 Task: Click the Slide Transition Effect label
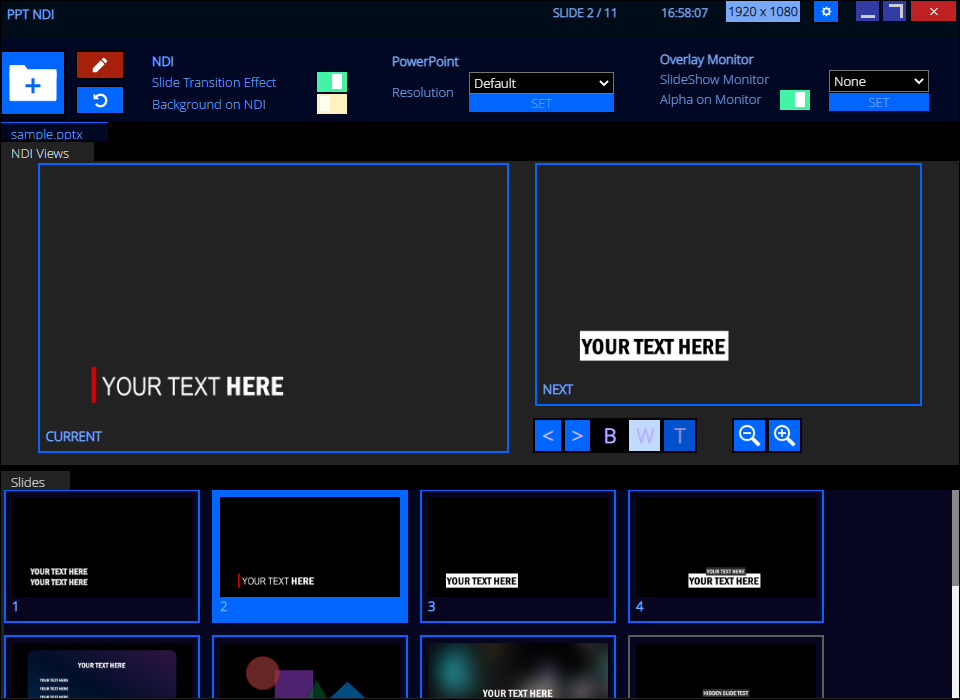coord(214,82)
